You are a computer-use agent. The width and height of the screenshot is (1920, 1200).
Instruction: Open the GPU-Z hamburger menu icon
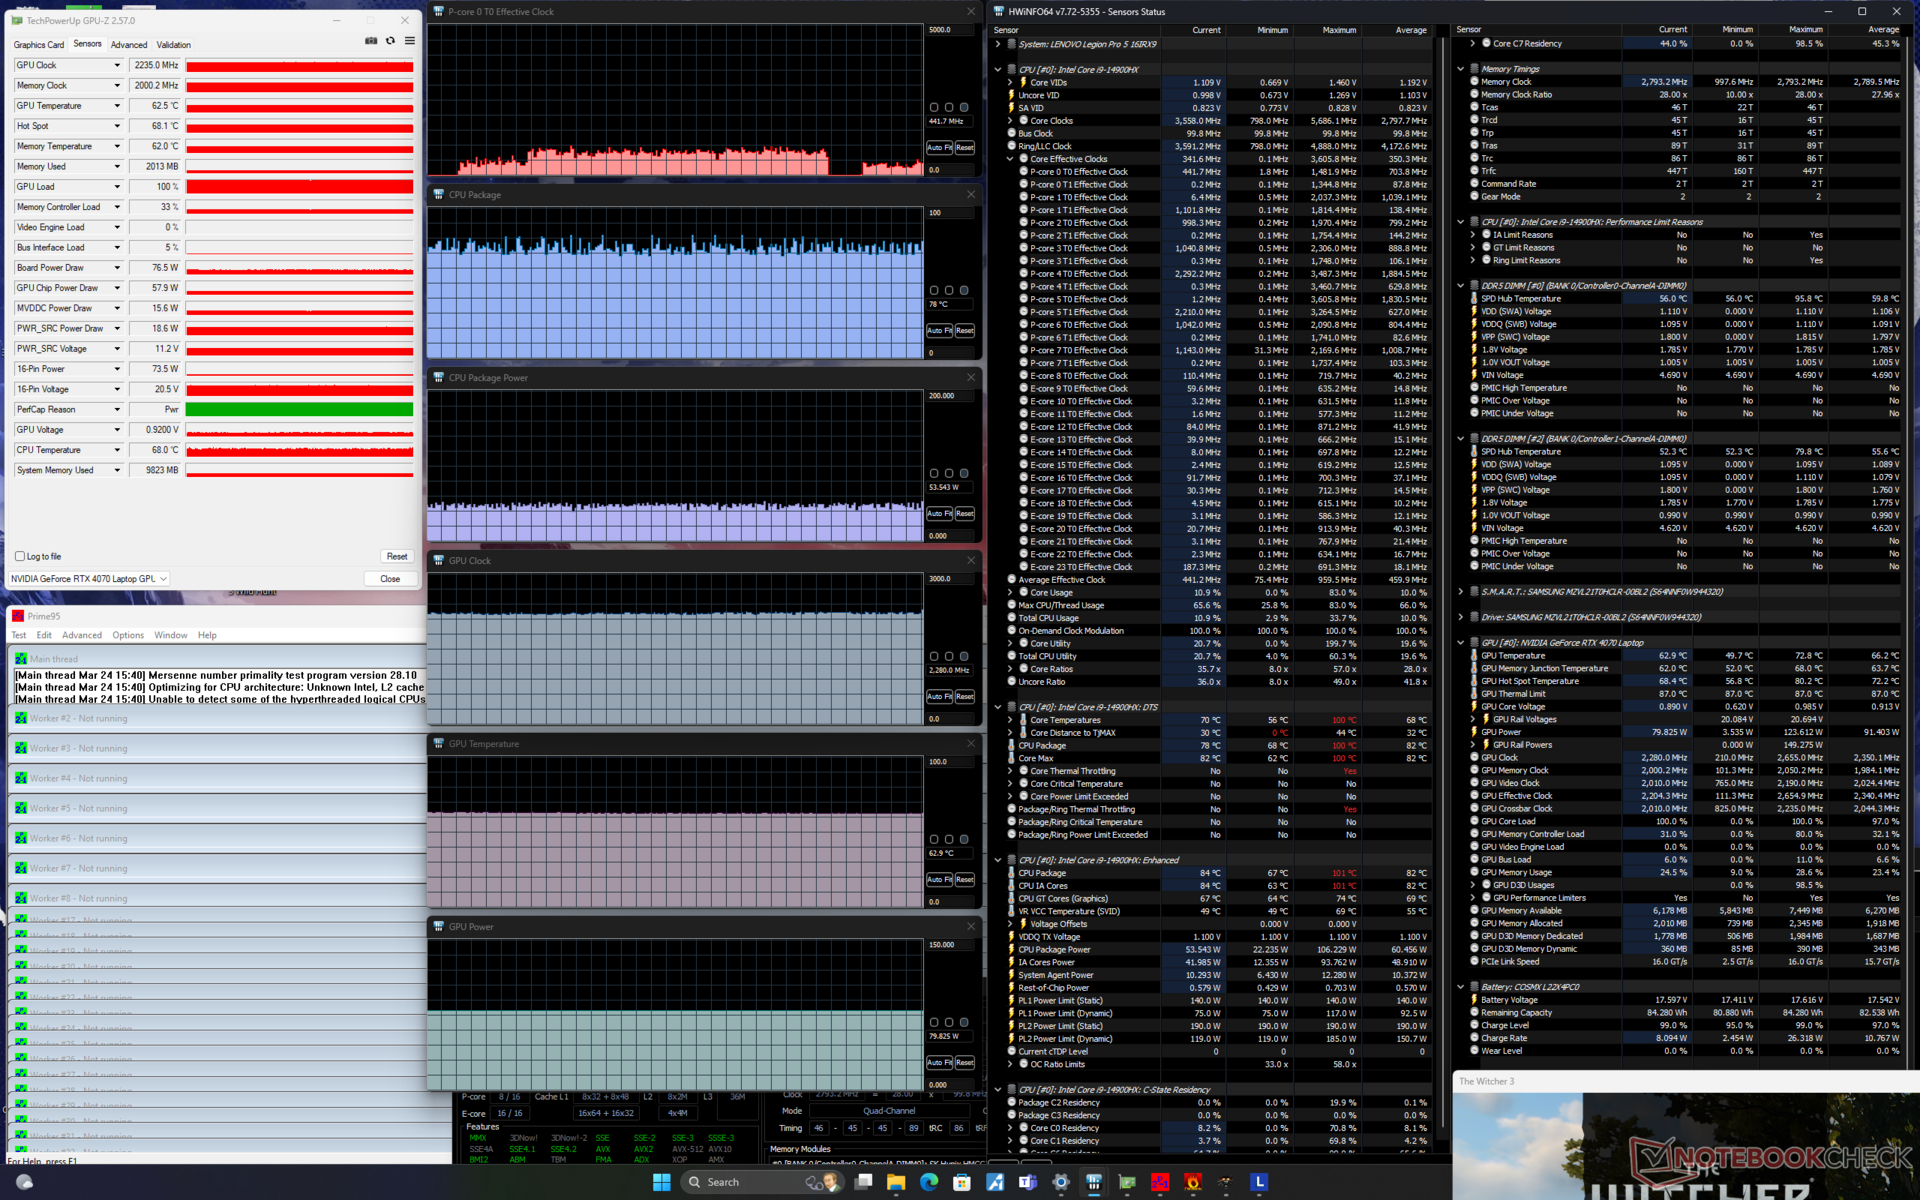[409, 41]
